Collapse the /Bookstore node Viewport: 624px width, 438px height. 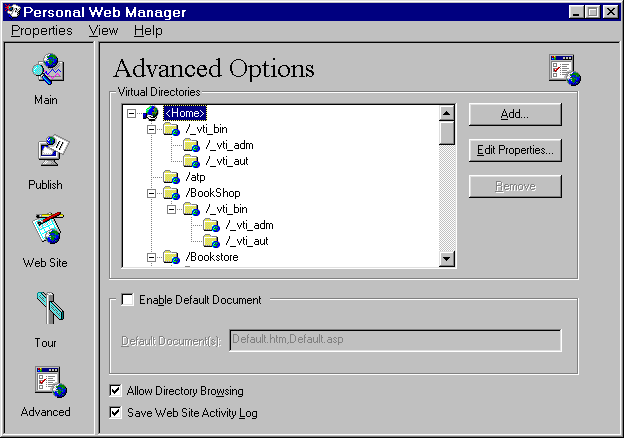151,257
